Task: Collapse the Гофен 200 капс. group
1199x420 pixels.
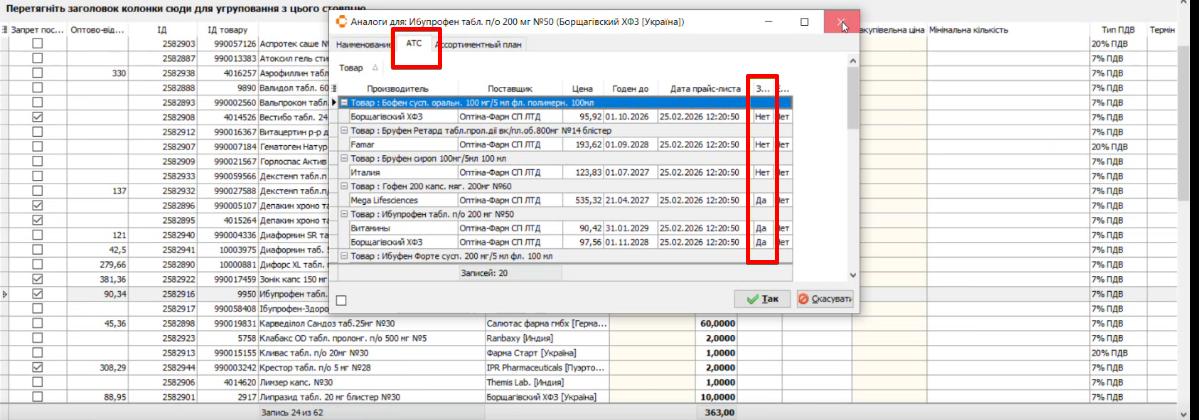Action: point(344,186)
